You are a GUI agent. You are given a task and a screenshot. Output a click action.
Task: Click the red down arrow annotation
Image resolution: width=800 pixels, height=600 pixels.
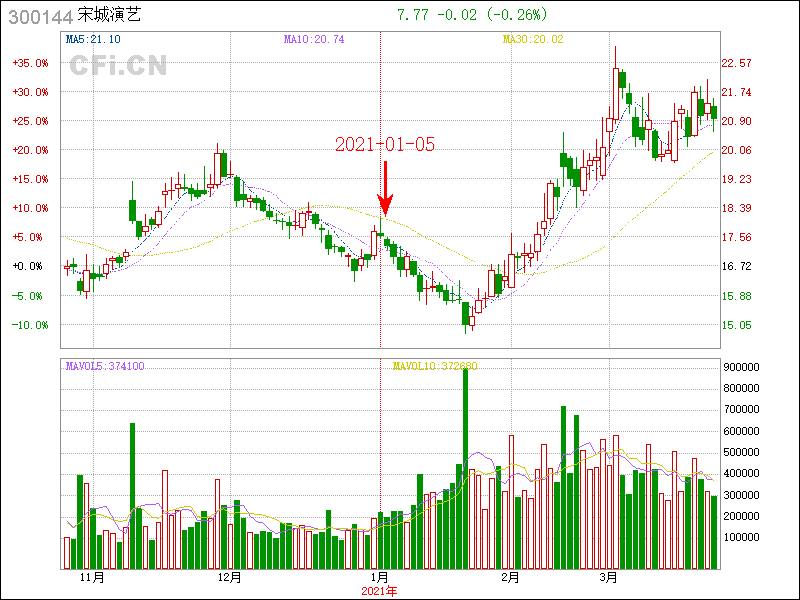point(385,188)
